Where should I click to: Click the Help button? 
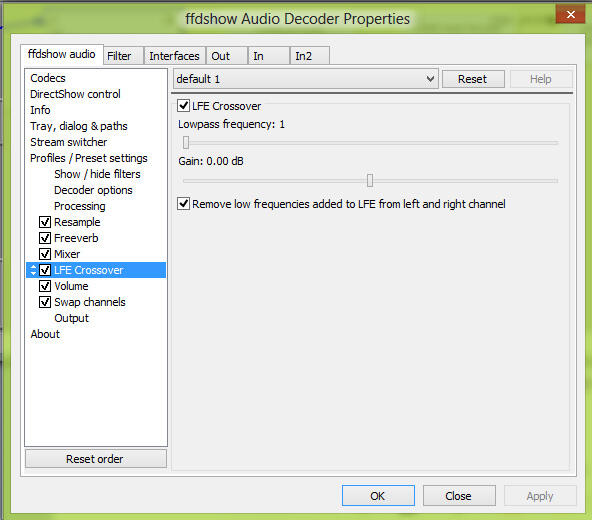click(x=541, y=79)
